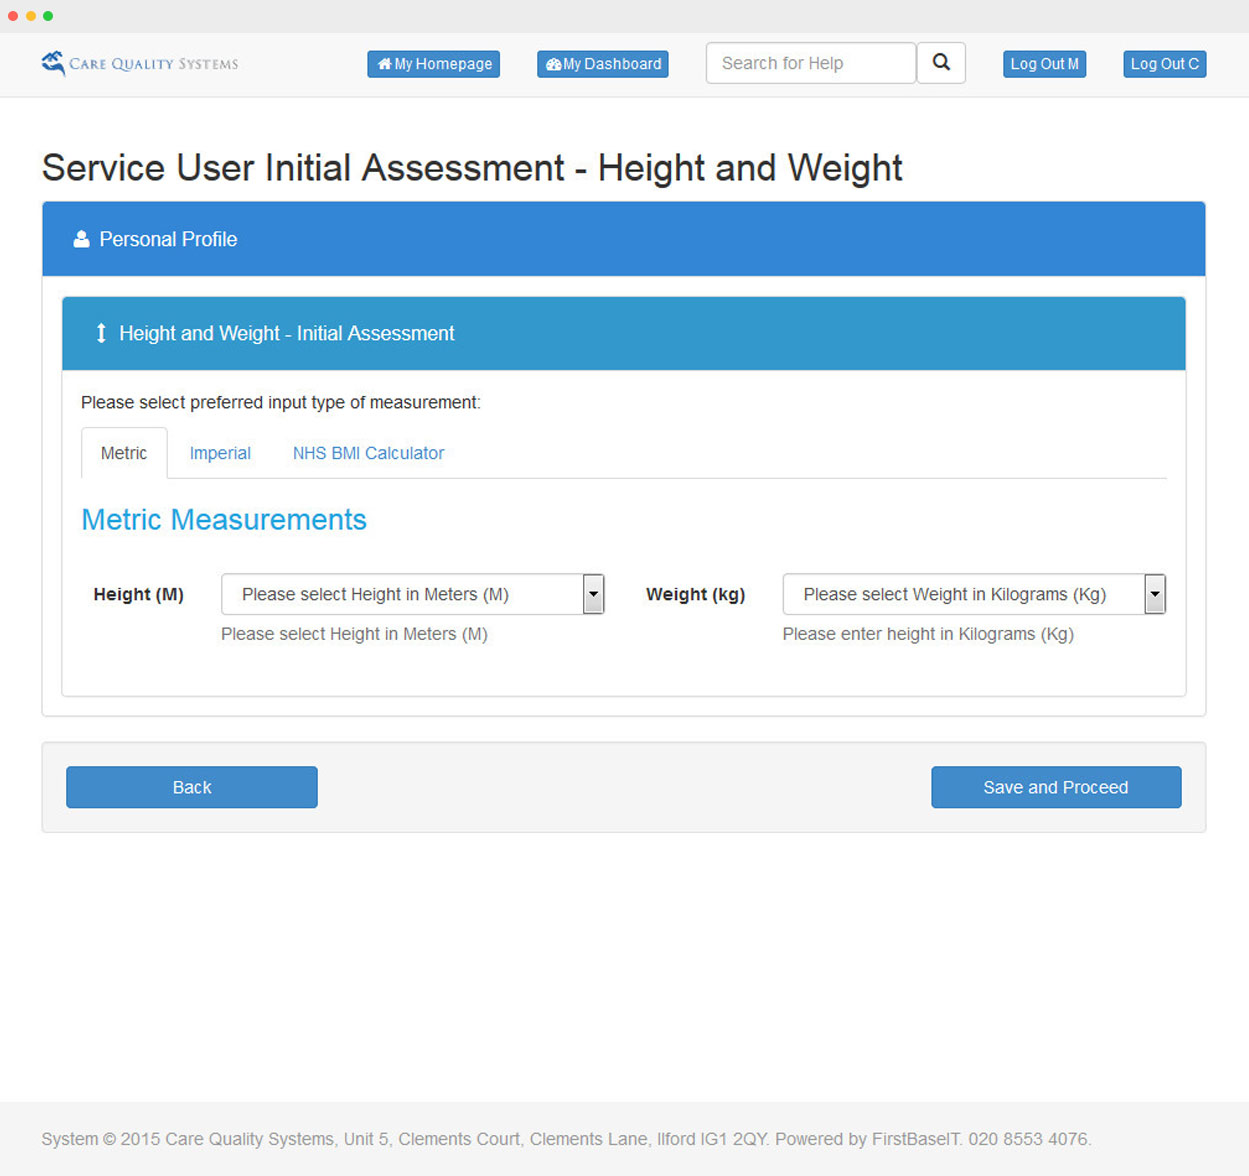The width and height of the screenshot is (1249, 1176).
Task: Open the NHS BMI Calculator tab
Action: [x=368, y=453]
